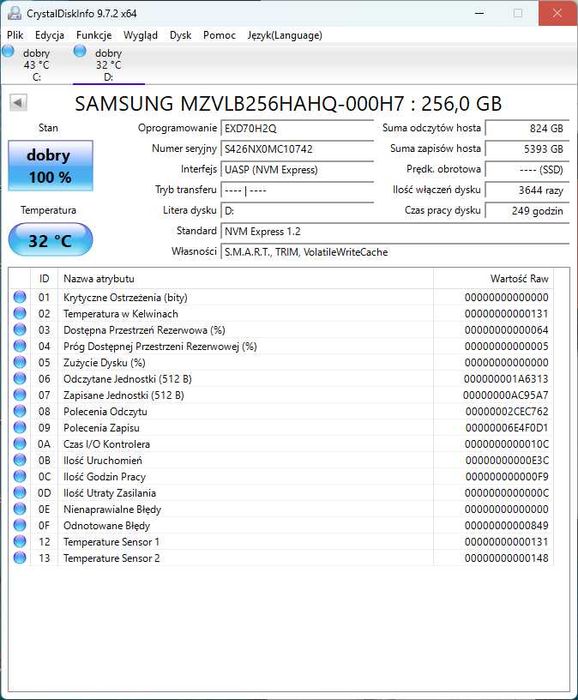Click the 32 °C temperature button
The image size is (578, 700).
tap(50, 240)
